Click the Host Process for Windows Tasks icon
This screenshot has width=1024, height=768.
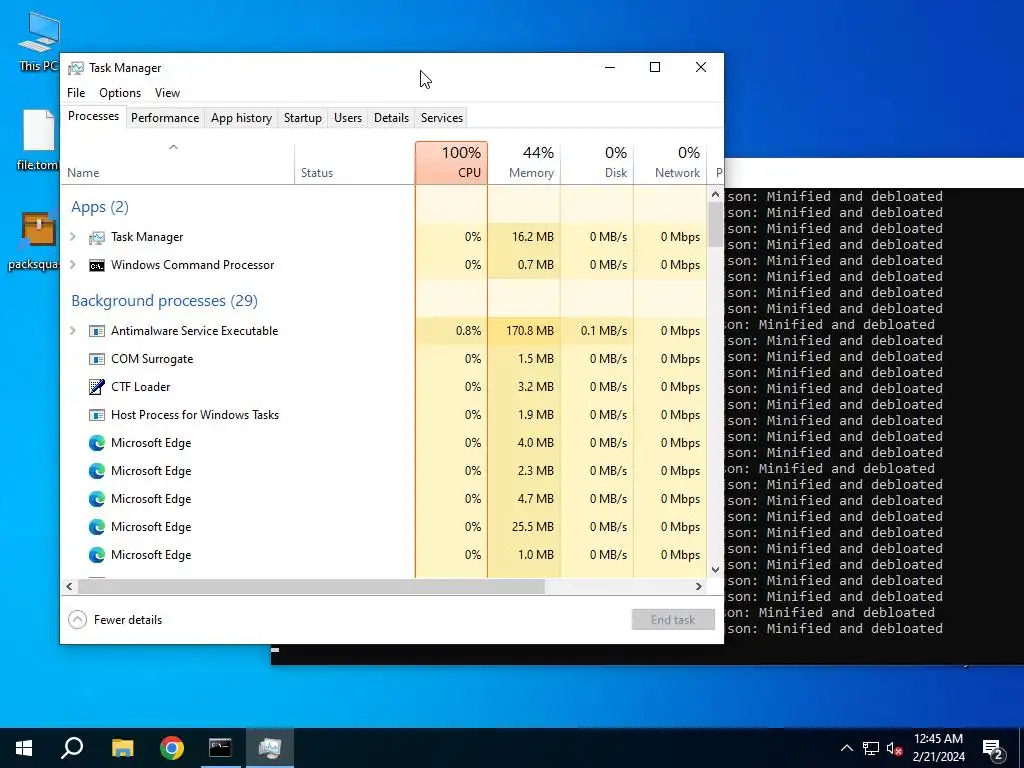97,415
